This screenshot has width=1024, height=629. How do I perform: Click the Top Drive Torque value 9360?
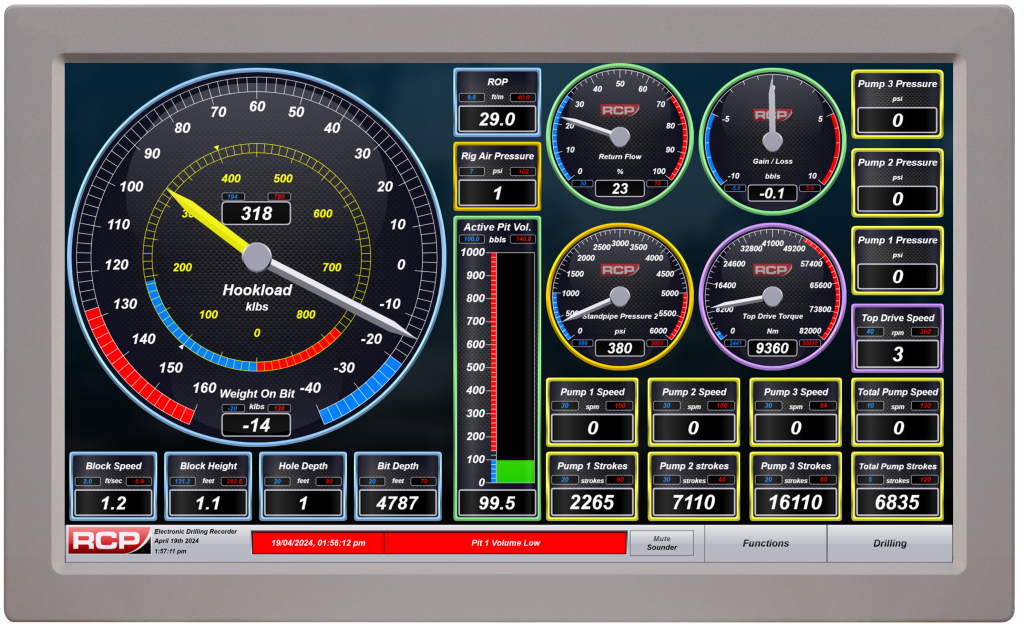click(x=772, y=348)
